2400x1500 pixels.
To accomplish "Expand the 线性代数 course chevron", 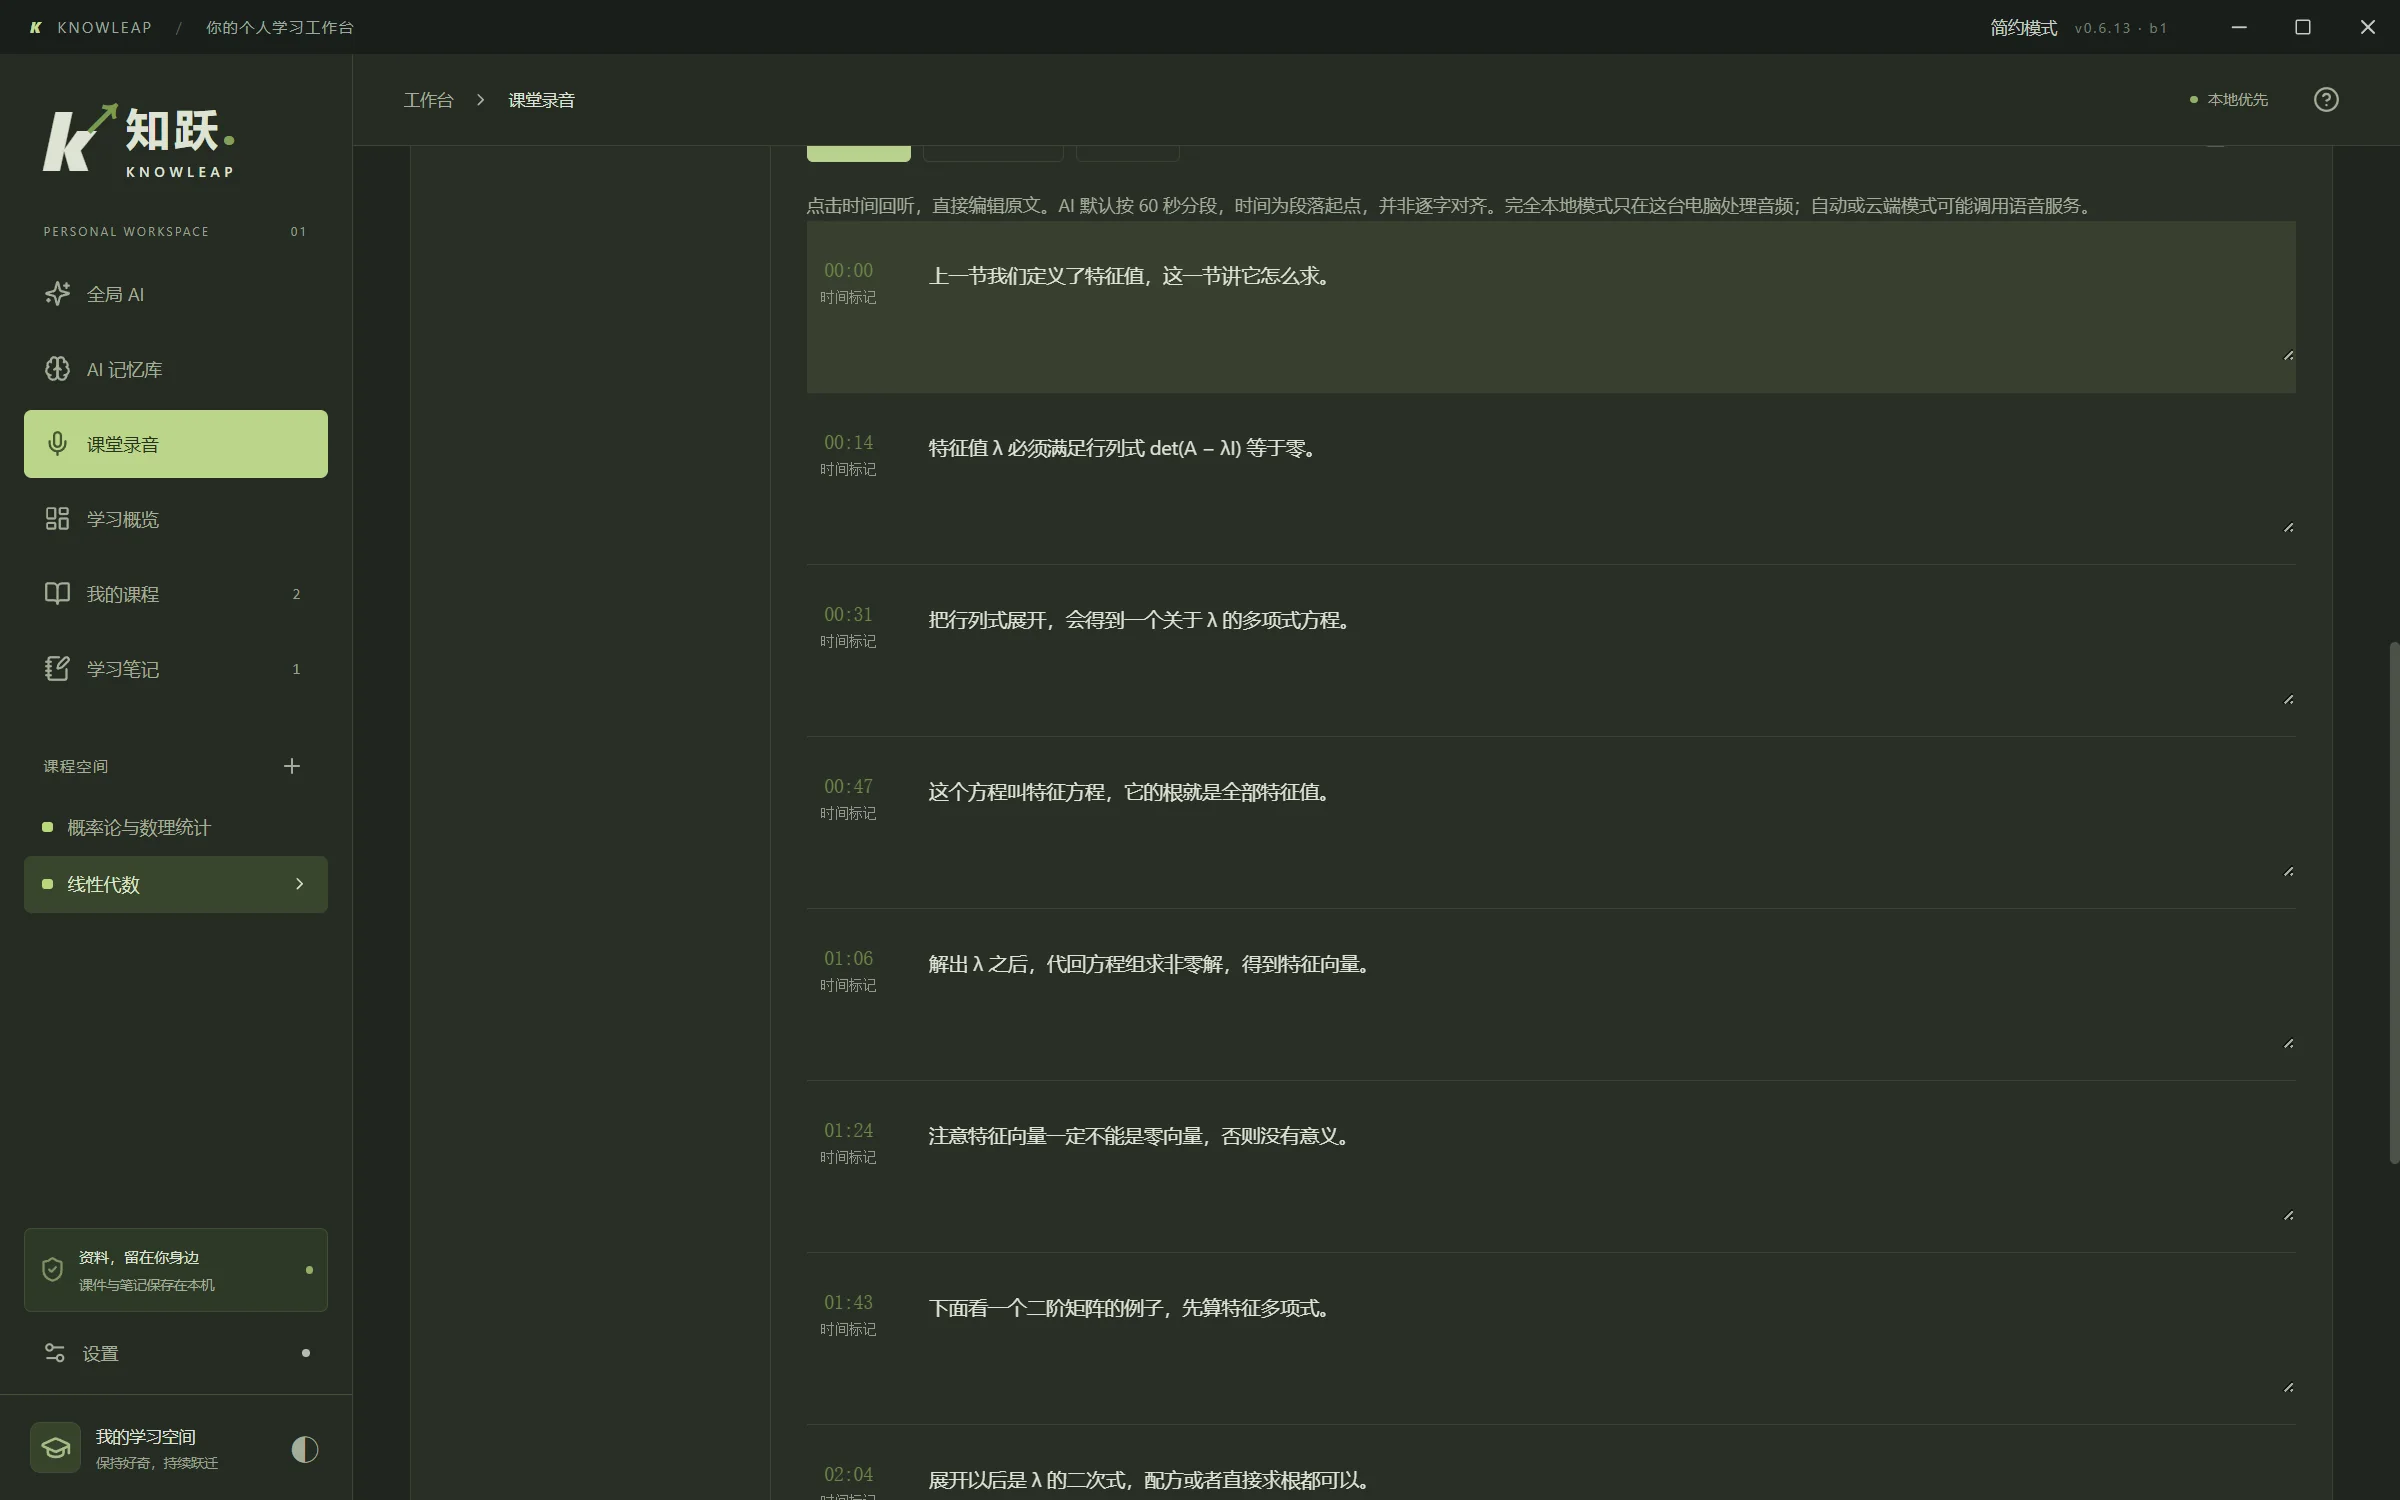I will pos(299,884).
